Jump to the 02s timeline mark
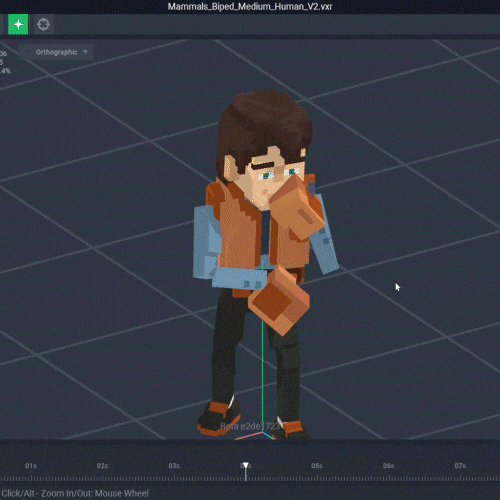This screenshot has height=500, width=500. tap(102, 466)
